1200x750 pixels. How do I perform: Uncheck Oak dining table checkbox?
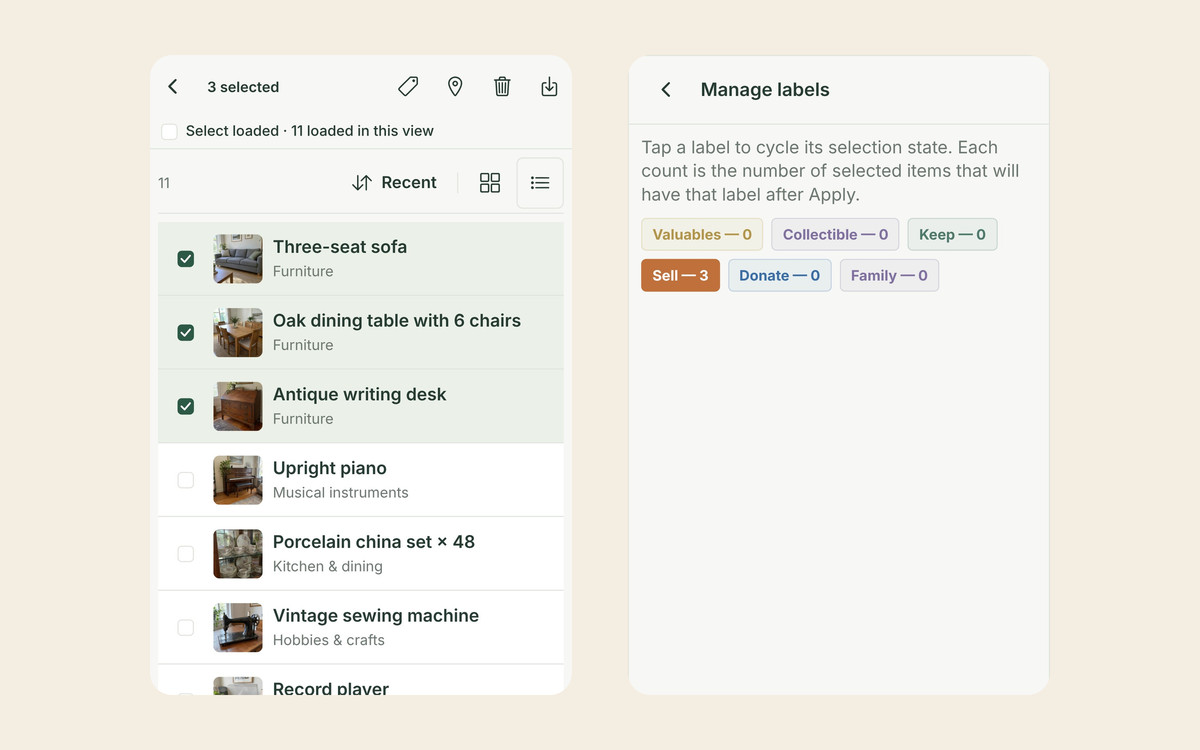tap(186, 333)
